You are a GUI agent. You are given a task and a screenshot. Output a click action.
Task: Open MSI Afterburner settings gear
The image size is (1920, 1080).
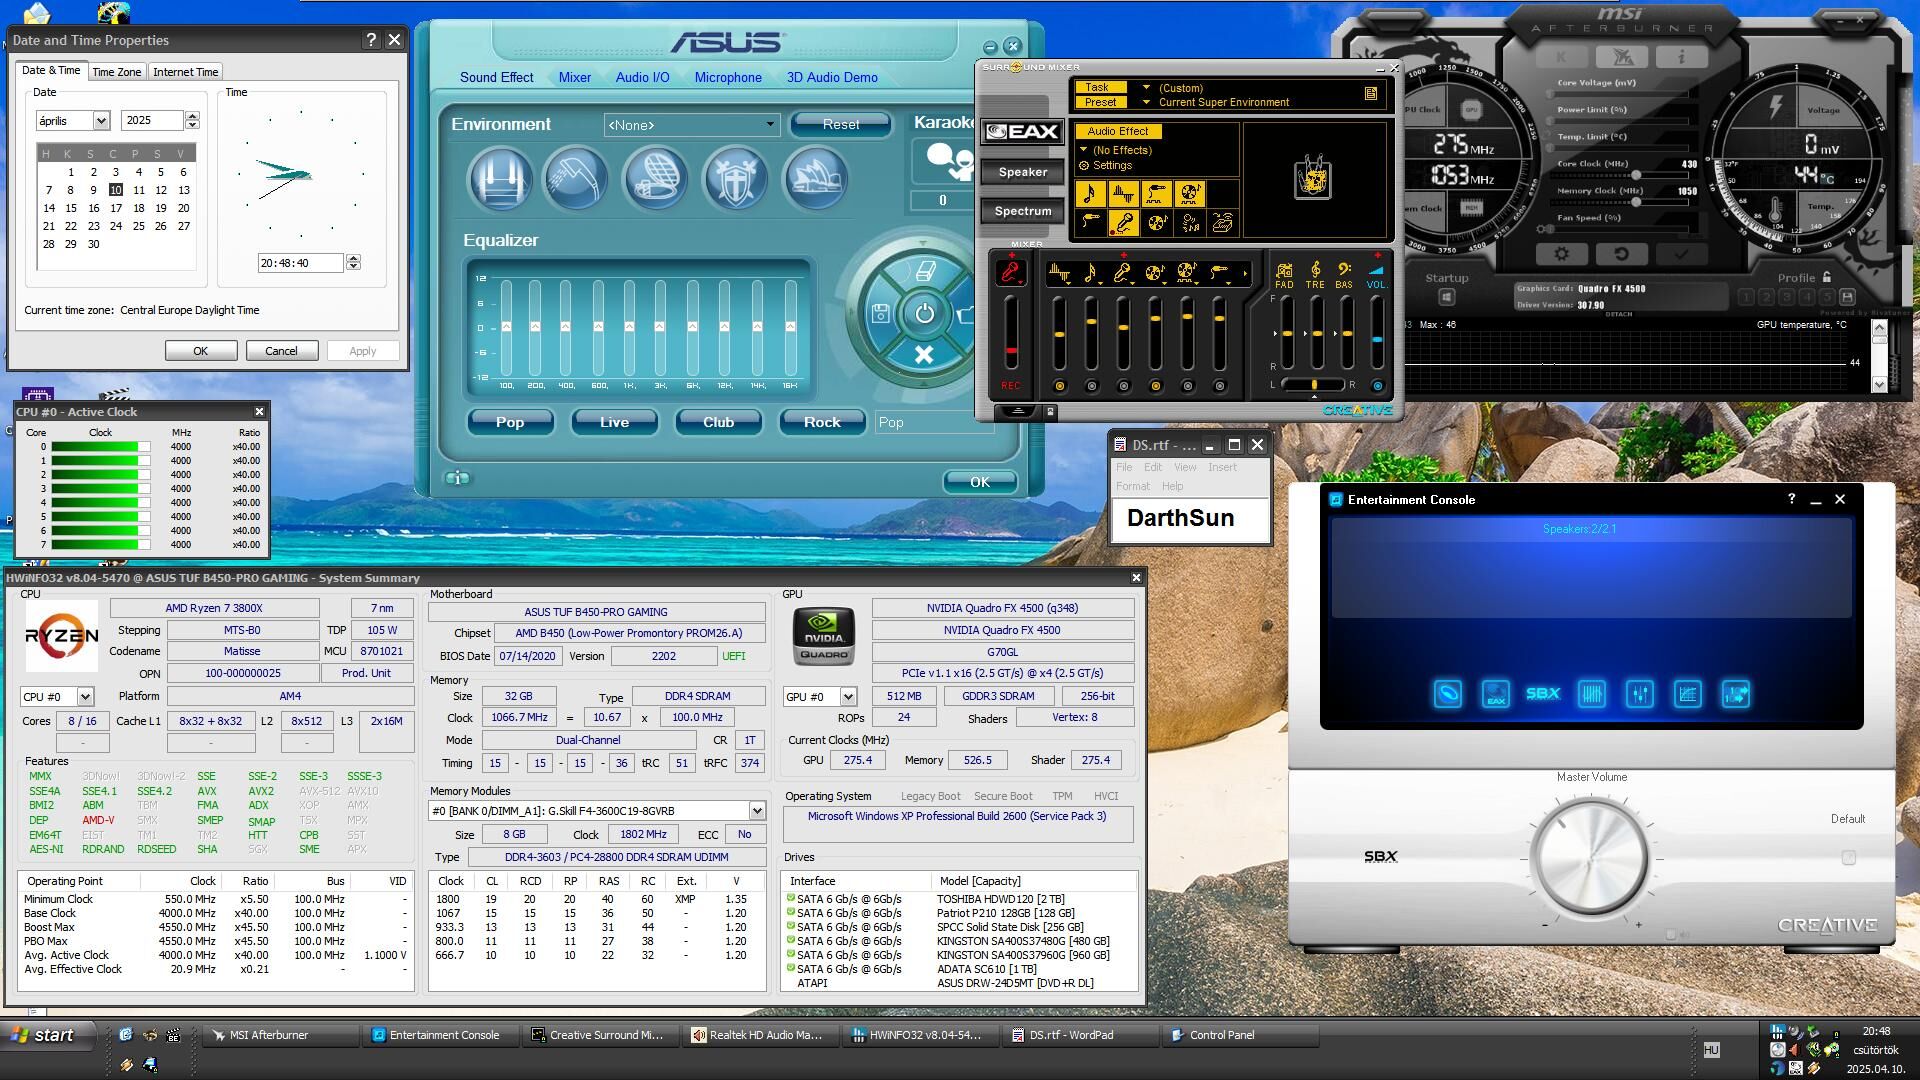click(1562, 254)
